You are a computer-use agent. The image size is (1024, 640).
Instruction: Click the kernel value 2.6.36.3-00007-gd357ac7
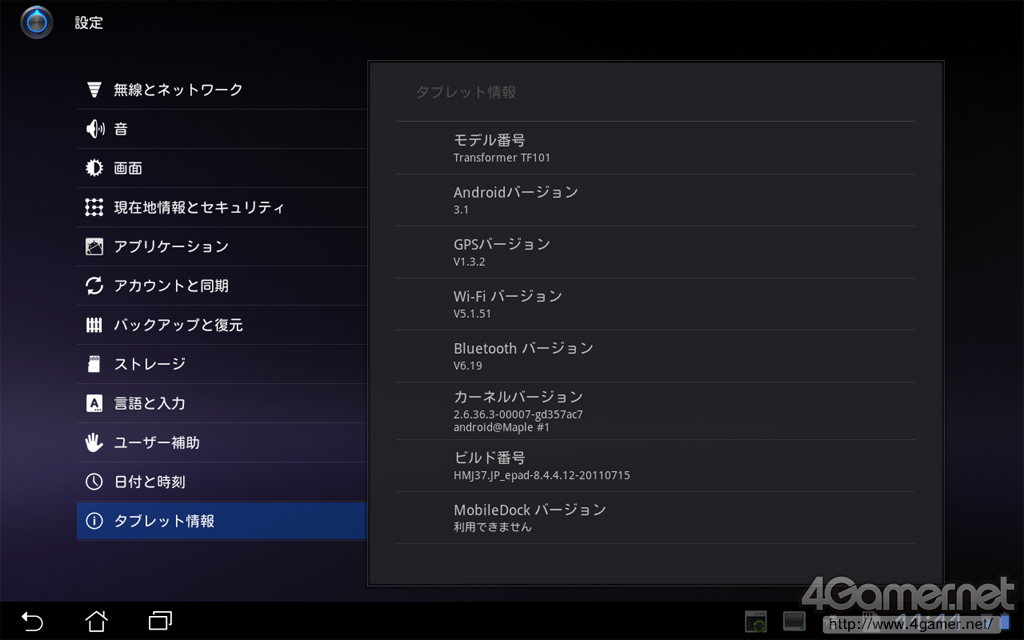point(518,414)
